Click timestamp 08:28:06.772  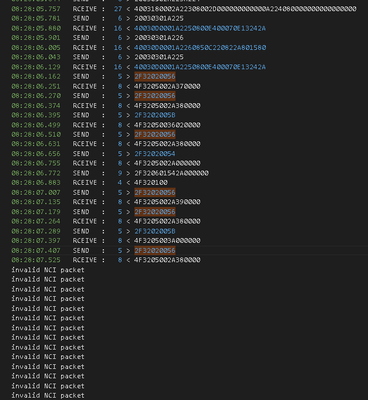36,173
